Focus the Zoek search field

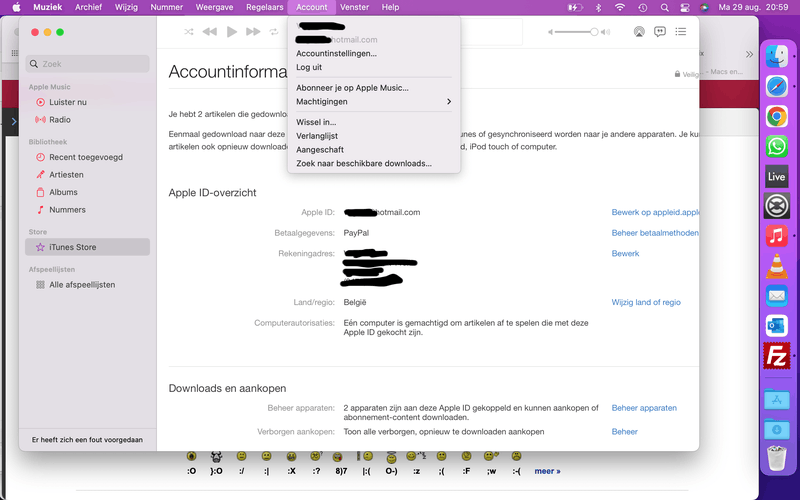tap(87, 64)
